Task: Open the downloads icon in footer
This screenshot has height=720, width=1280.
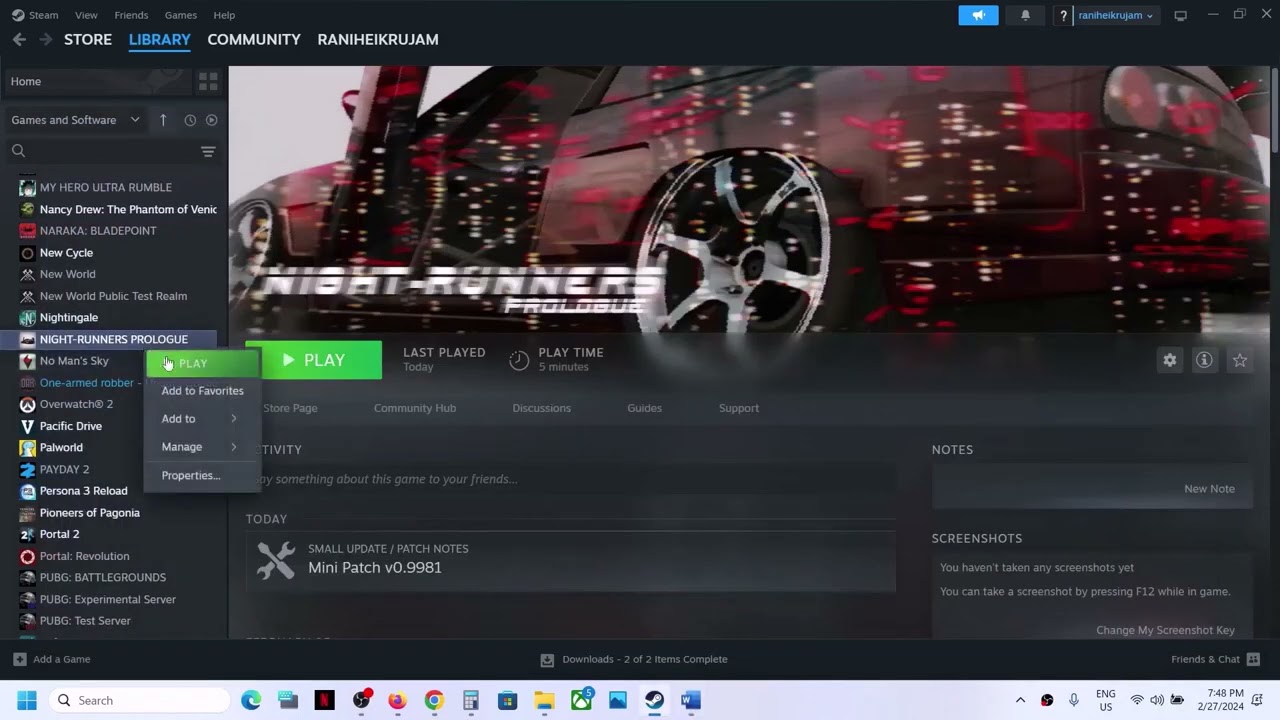Action: click(547, 660)
